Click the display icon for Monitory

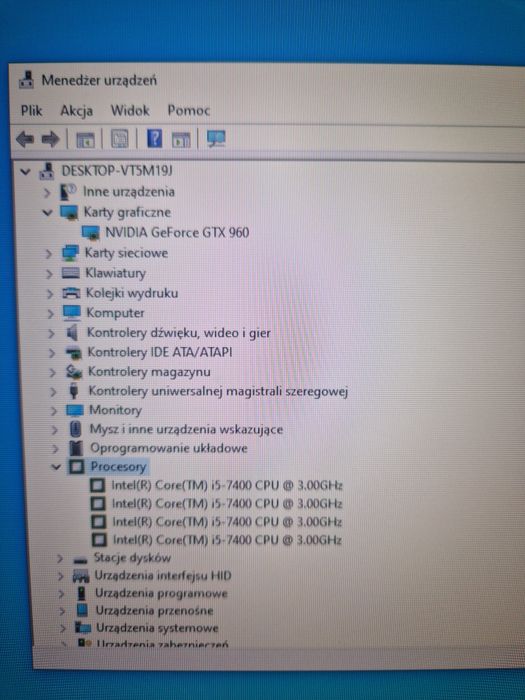tap(75, 410)
